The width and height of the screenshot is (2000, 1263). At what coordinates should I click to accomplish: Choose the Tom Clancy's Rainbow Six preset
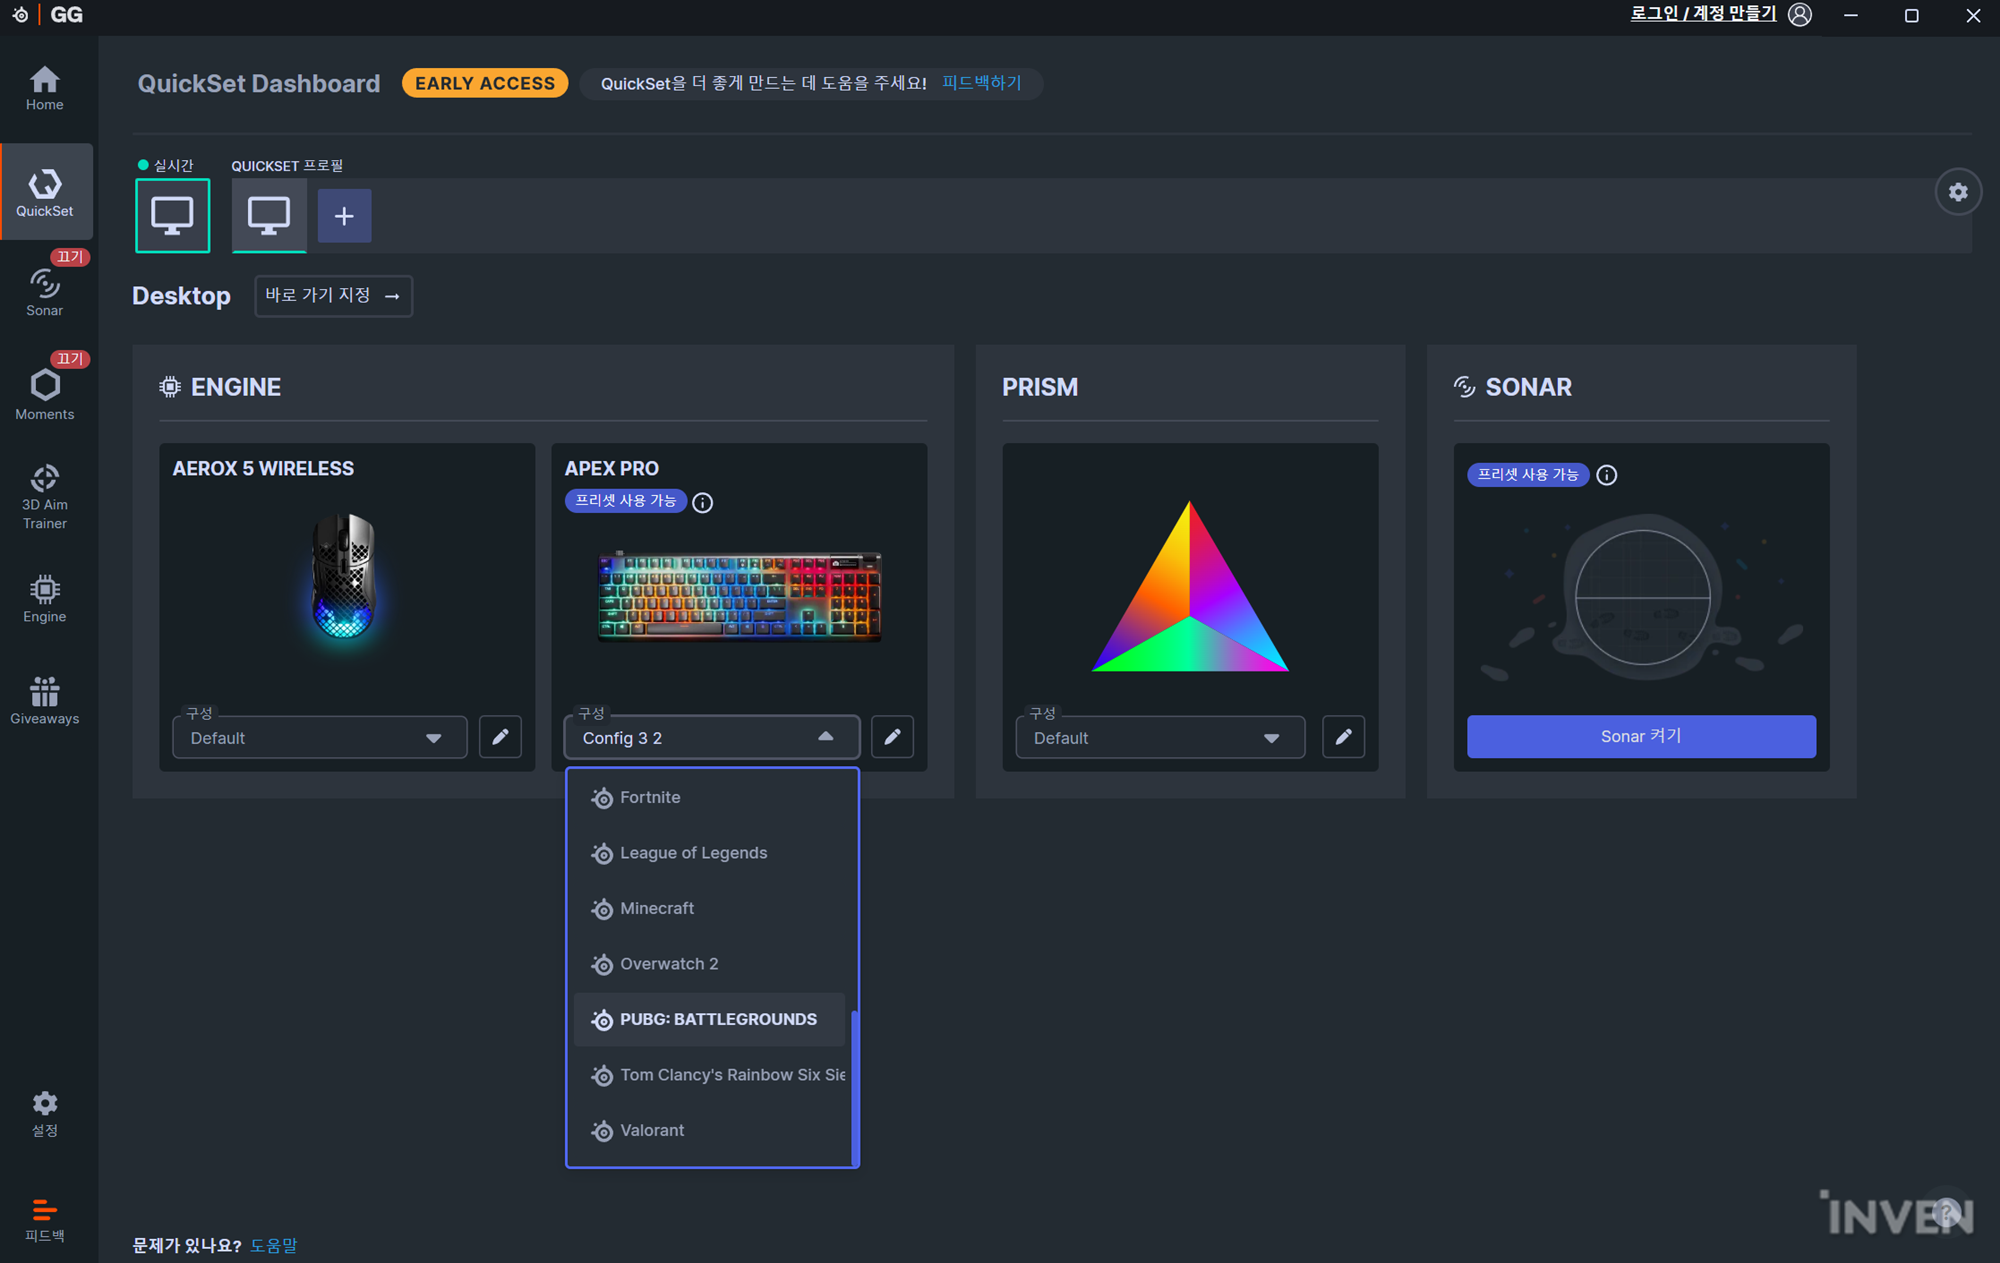coord(710,1075)
